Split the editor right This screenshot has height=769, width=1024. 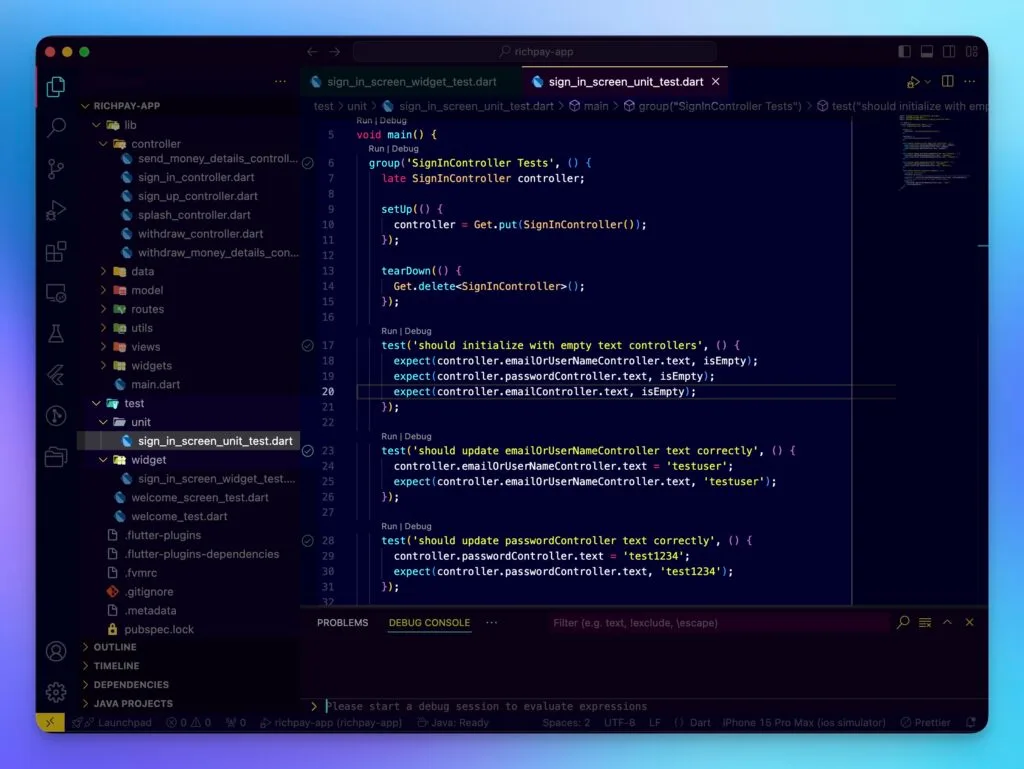point(948,82)
